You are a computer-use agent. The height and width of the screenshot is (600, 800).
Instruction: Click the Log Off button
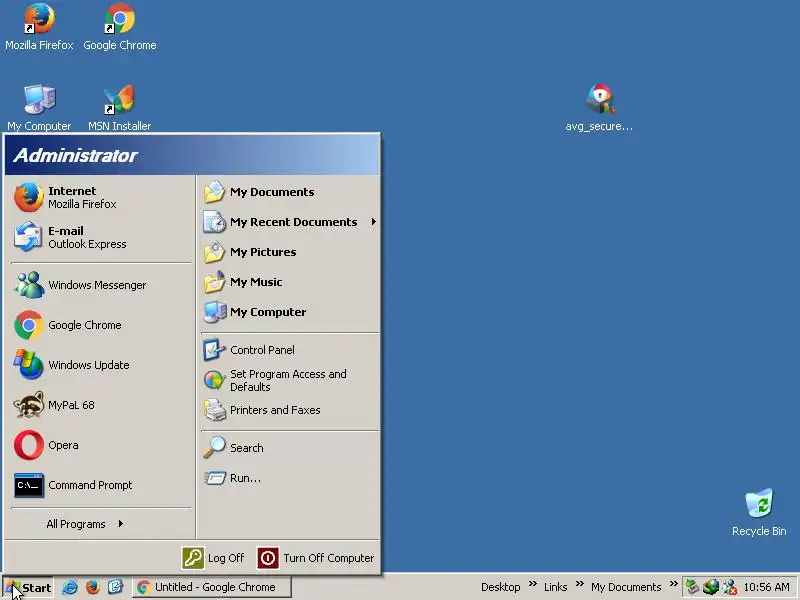213,558
